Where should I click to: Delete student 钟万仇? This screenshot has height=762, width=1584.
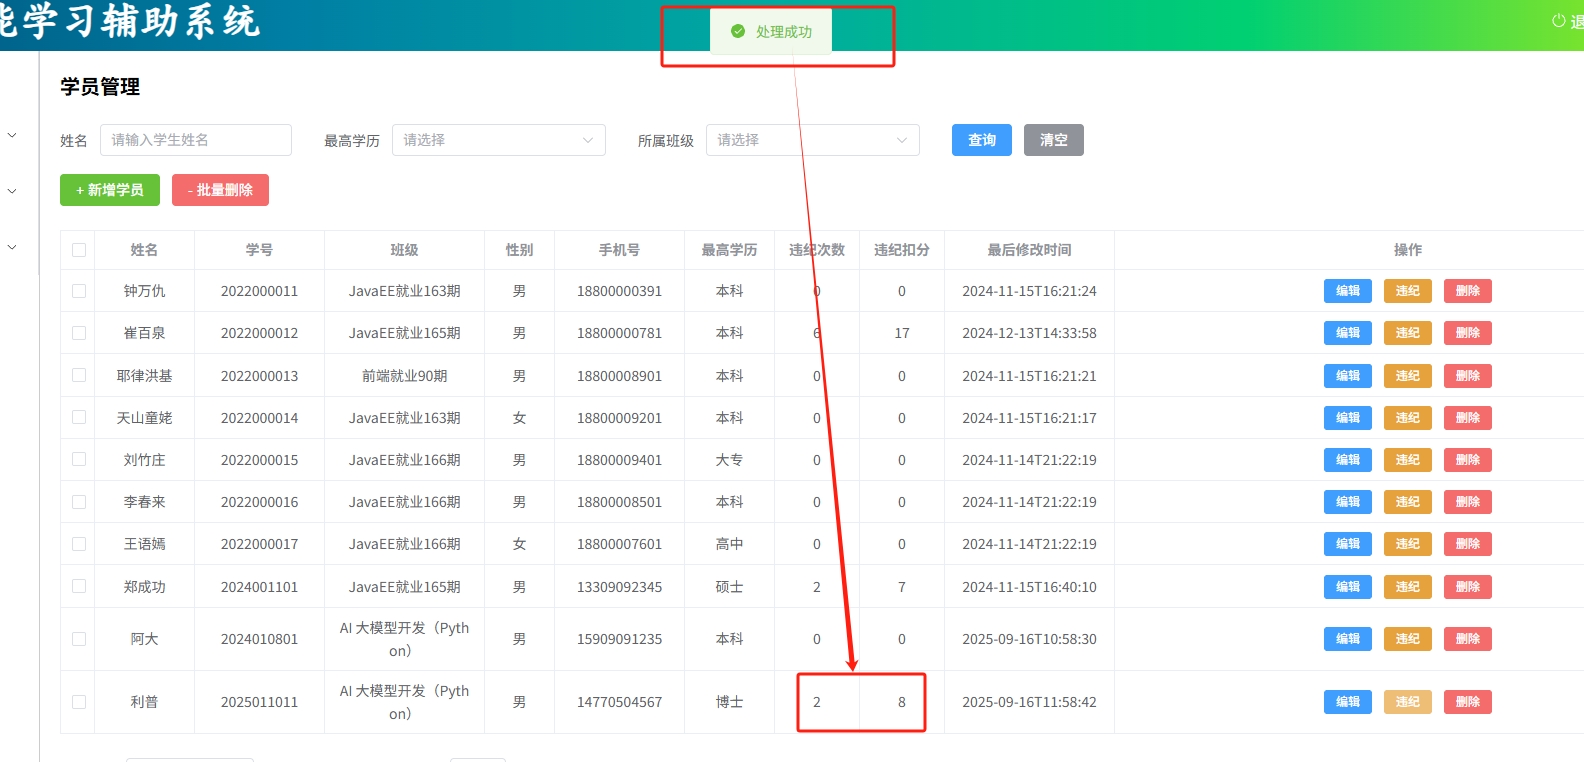(x=1468, y=291)
